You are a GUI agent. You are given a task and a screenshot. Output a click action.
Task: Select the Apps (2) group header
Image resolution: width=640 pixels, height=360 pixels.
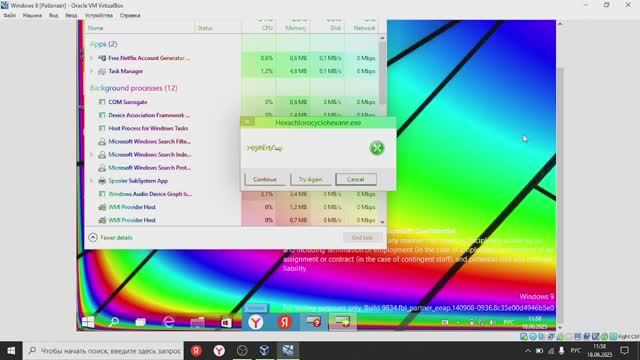point(103,44)
